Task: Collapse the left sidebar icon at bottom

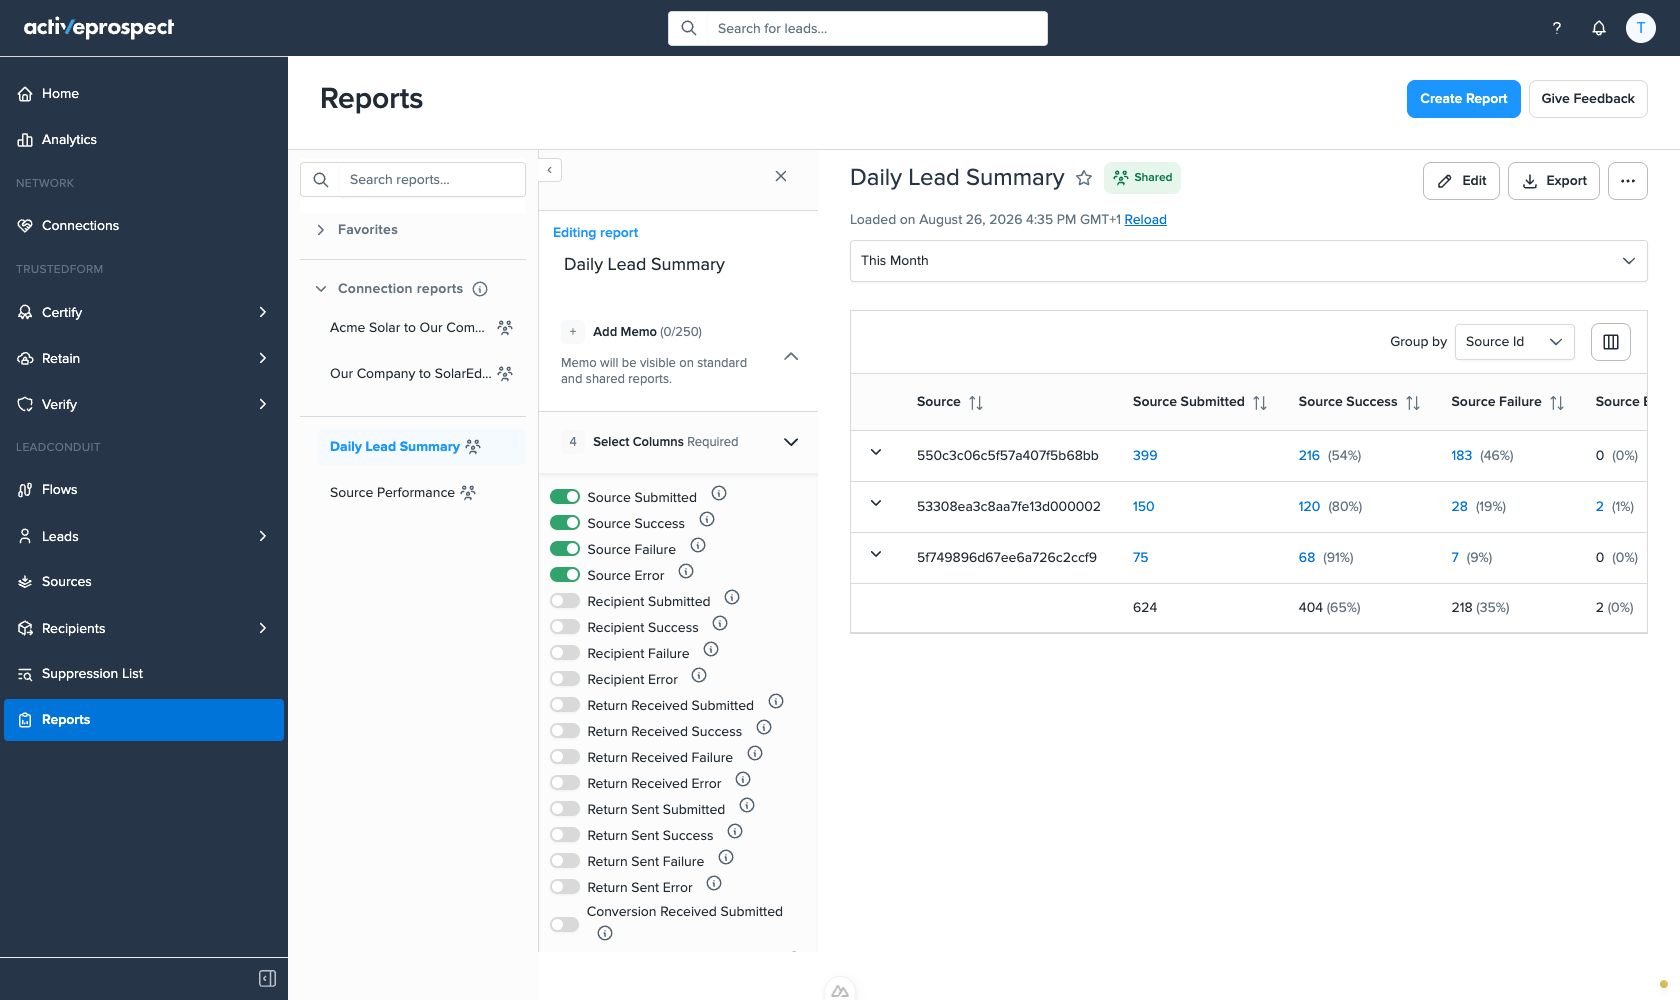Action: [x=267, y=979]
